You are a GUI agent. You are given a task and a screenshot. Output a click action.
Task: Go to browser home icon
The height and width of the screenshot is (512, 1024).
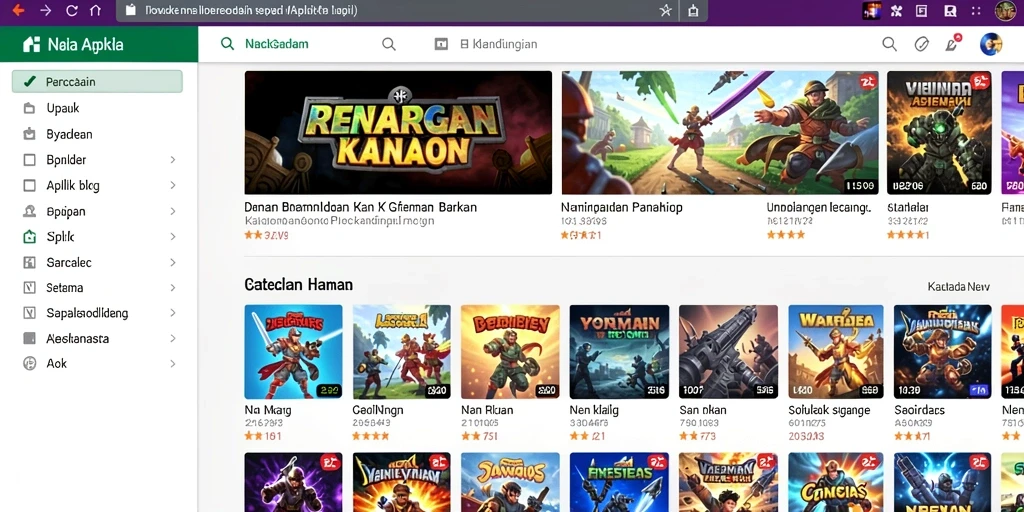coord(95,10)
